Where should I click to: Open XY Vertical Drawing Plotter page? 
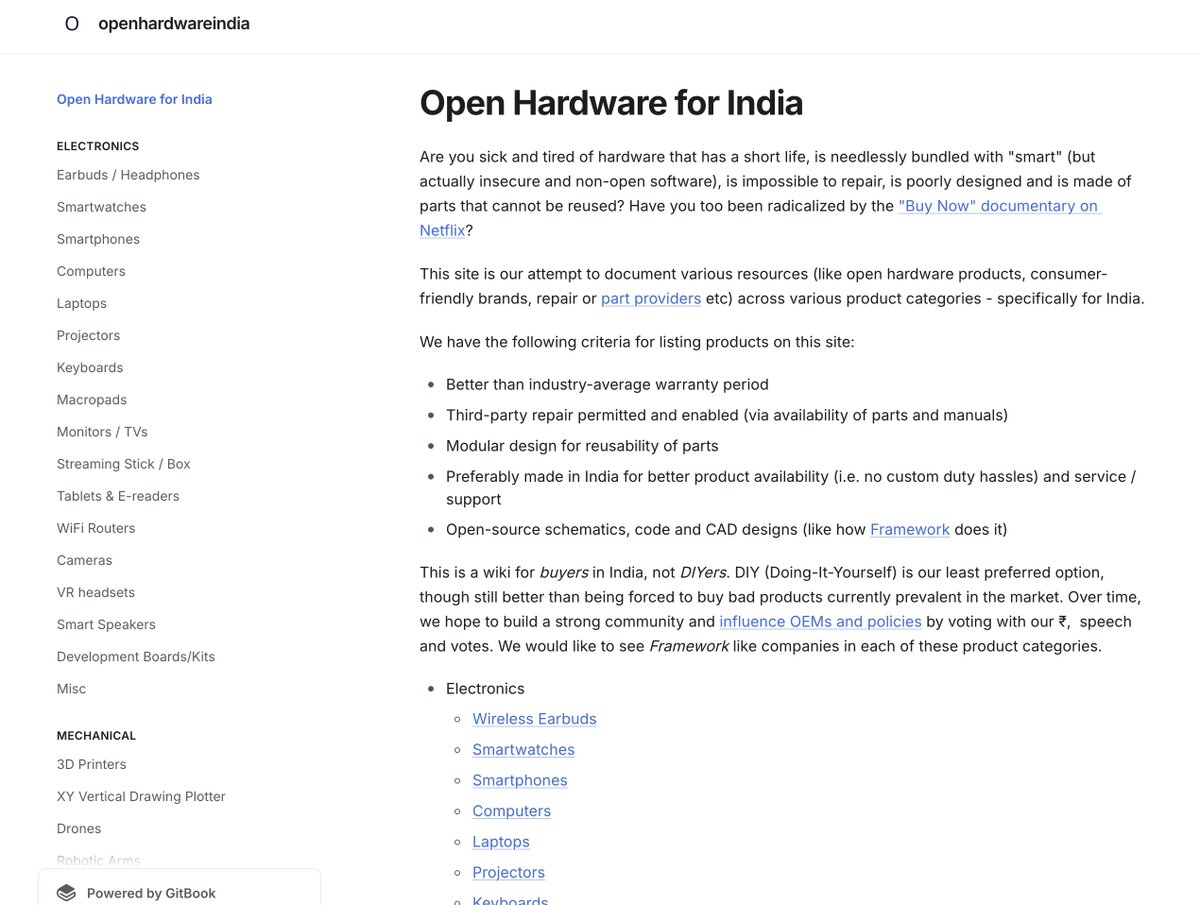(141, 795)
